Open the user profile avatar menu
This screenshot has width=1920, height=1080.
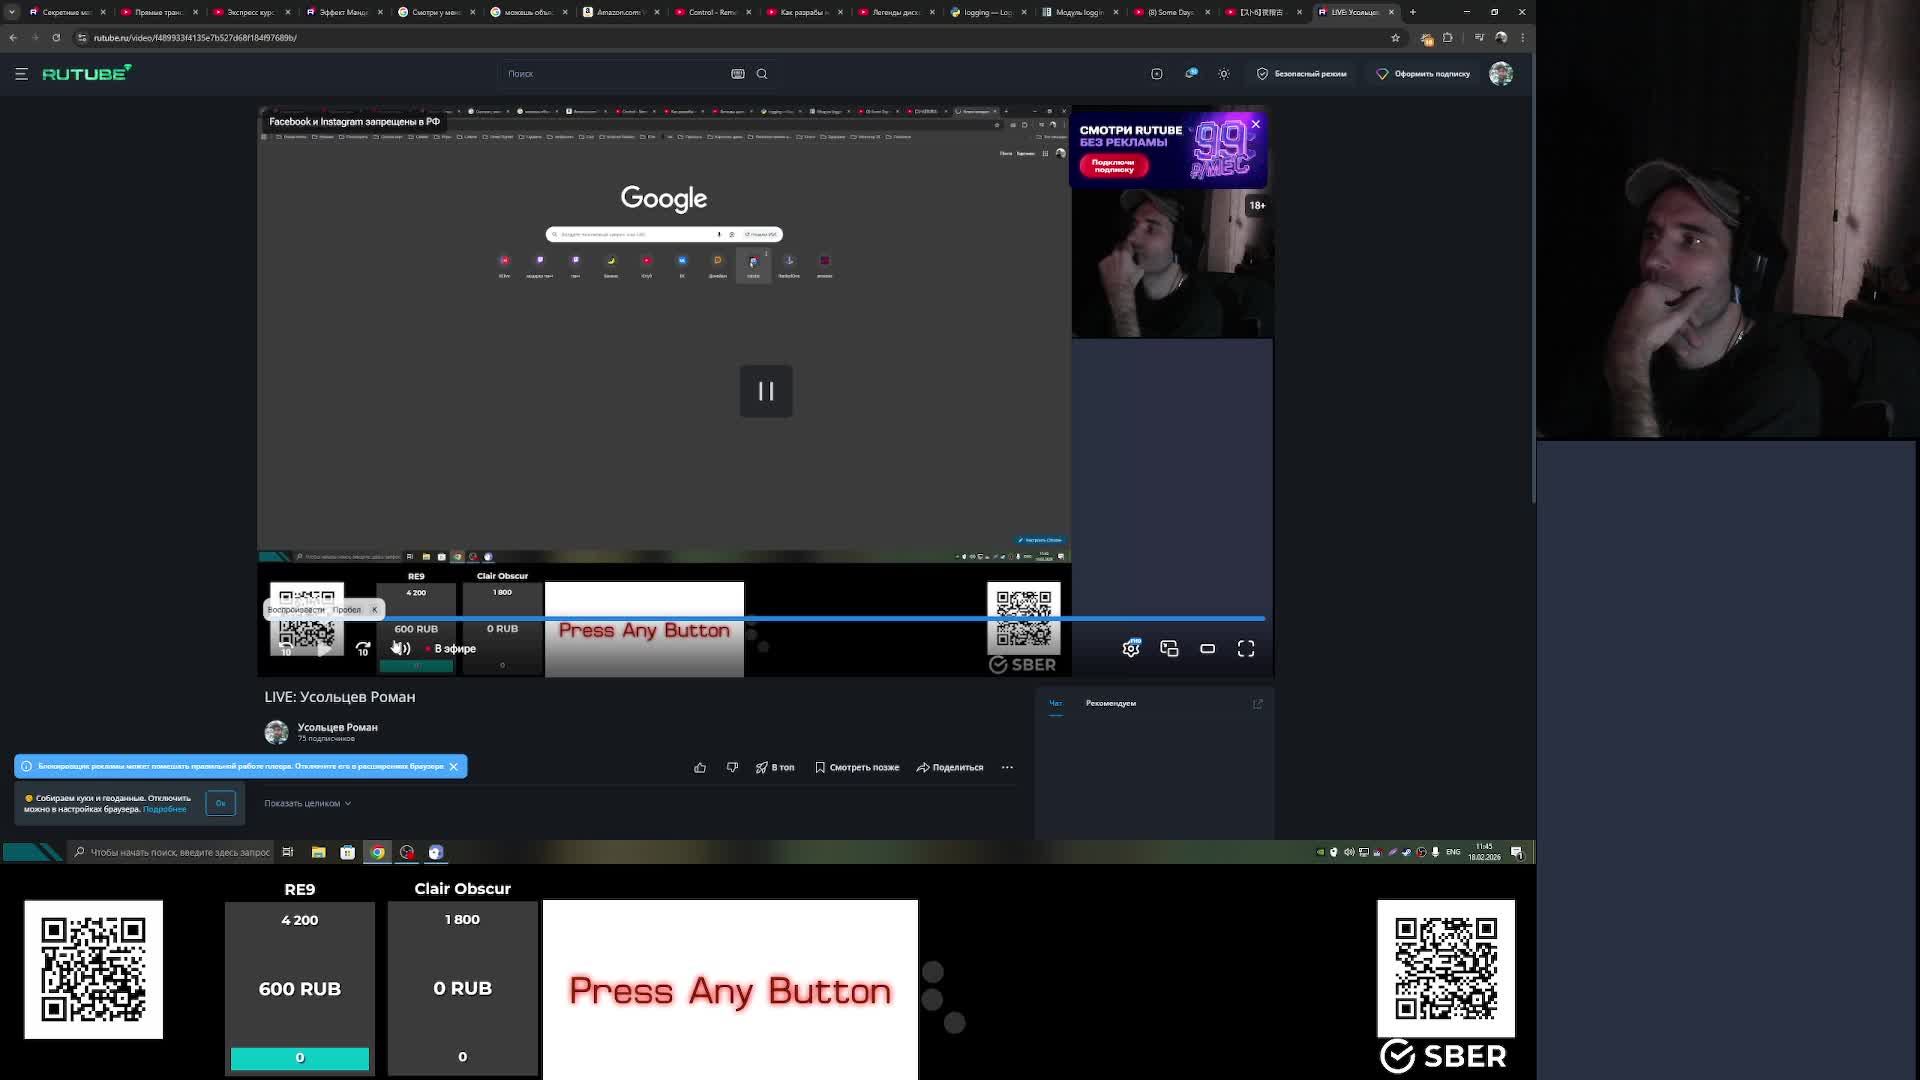tap(1501, 74)
